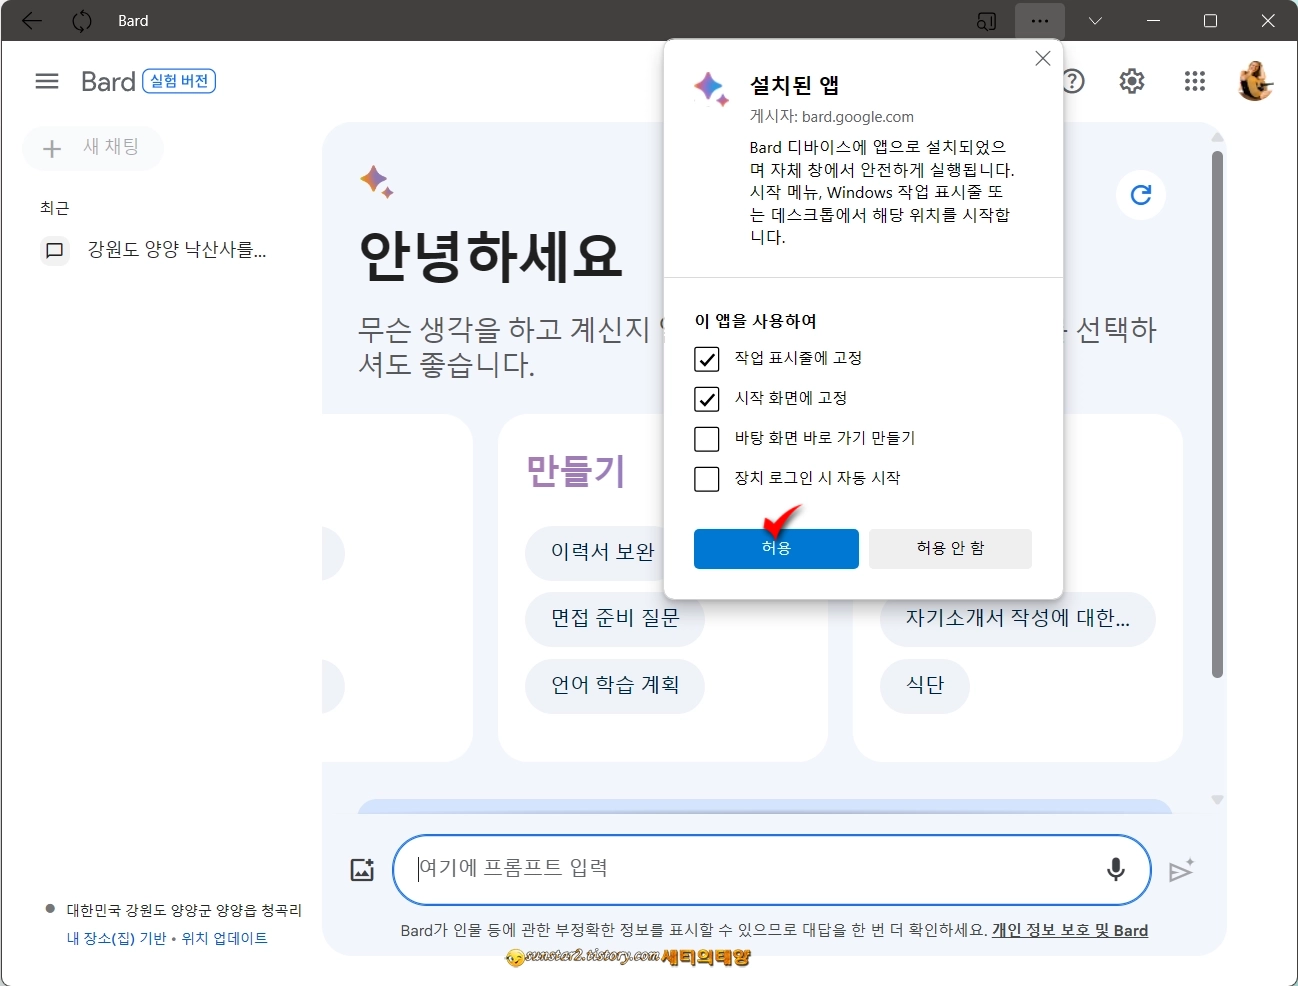Activate the microphone voice input
This screenshot has width=1298, height=986.
point(1116,870)
